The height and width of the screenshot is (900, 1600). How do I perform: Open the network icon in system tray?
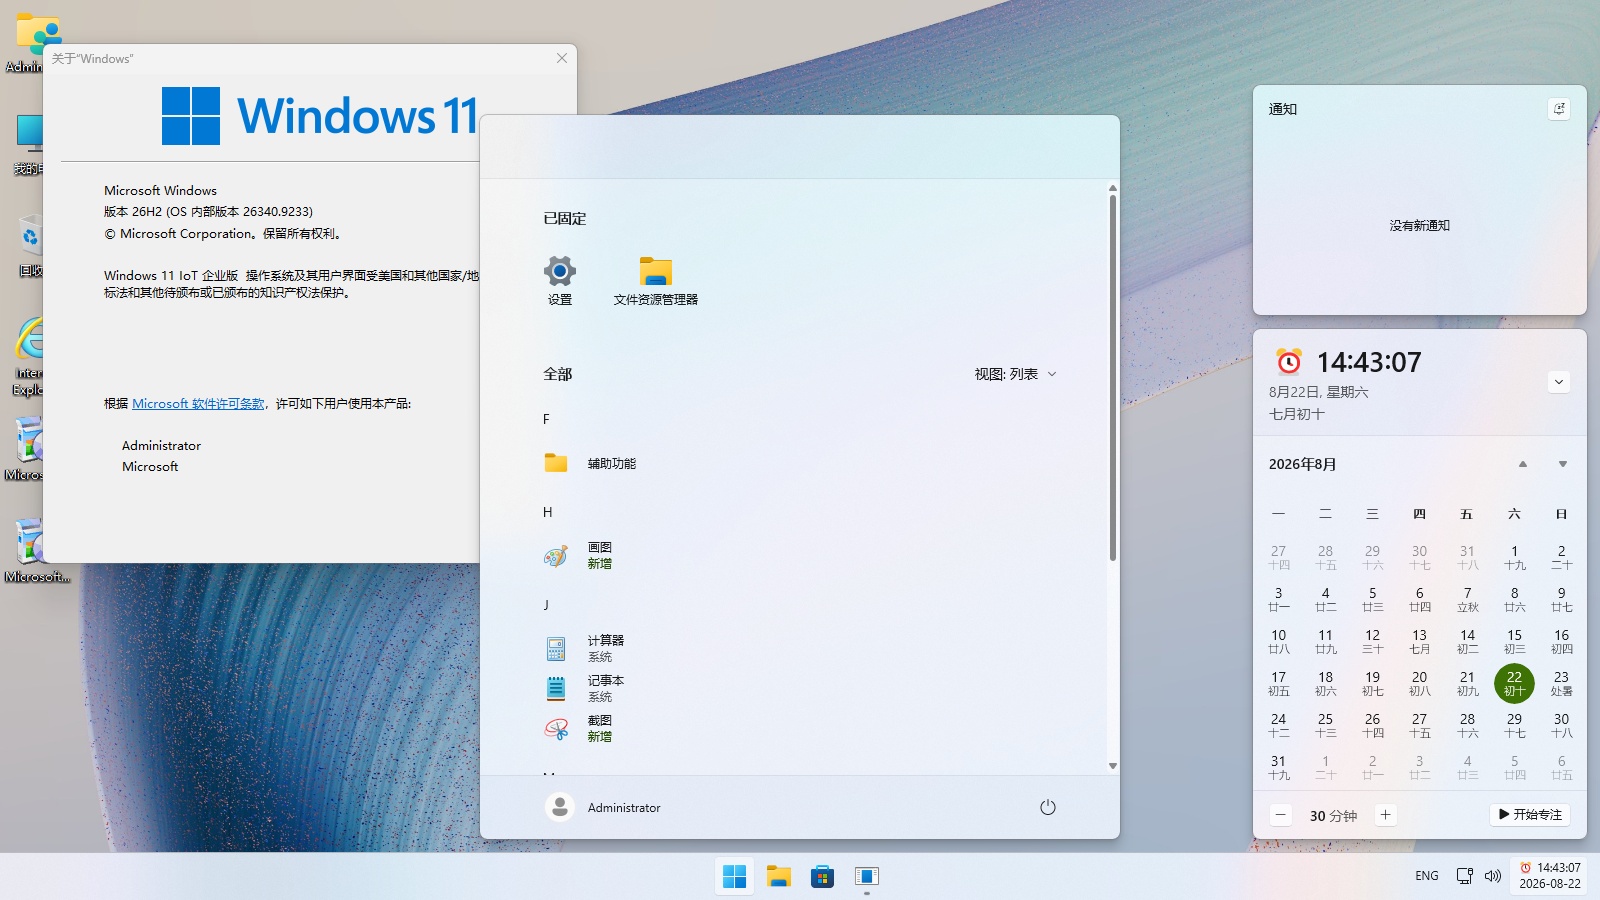point(1465,876)
